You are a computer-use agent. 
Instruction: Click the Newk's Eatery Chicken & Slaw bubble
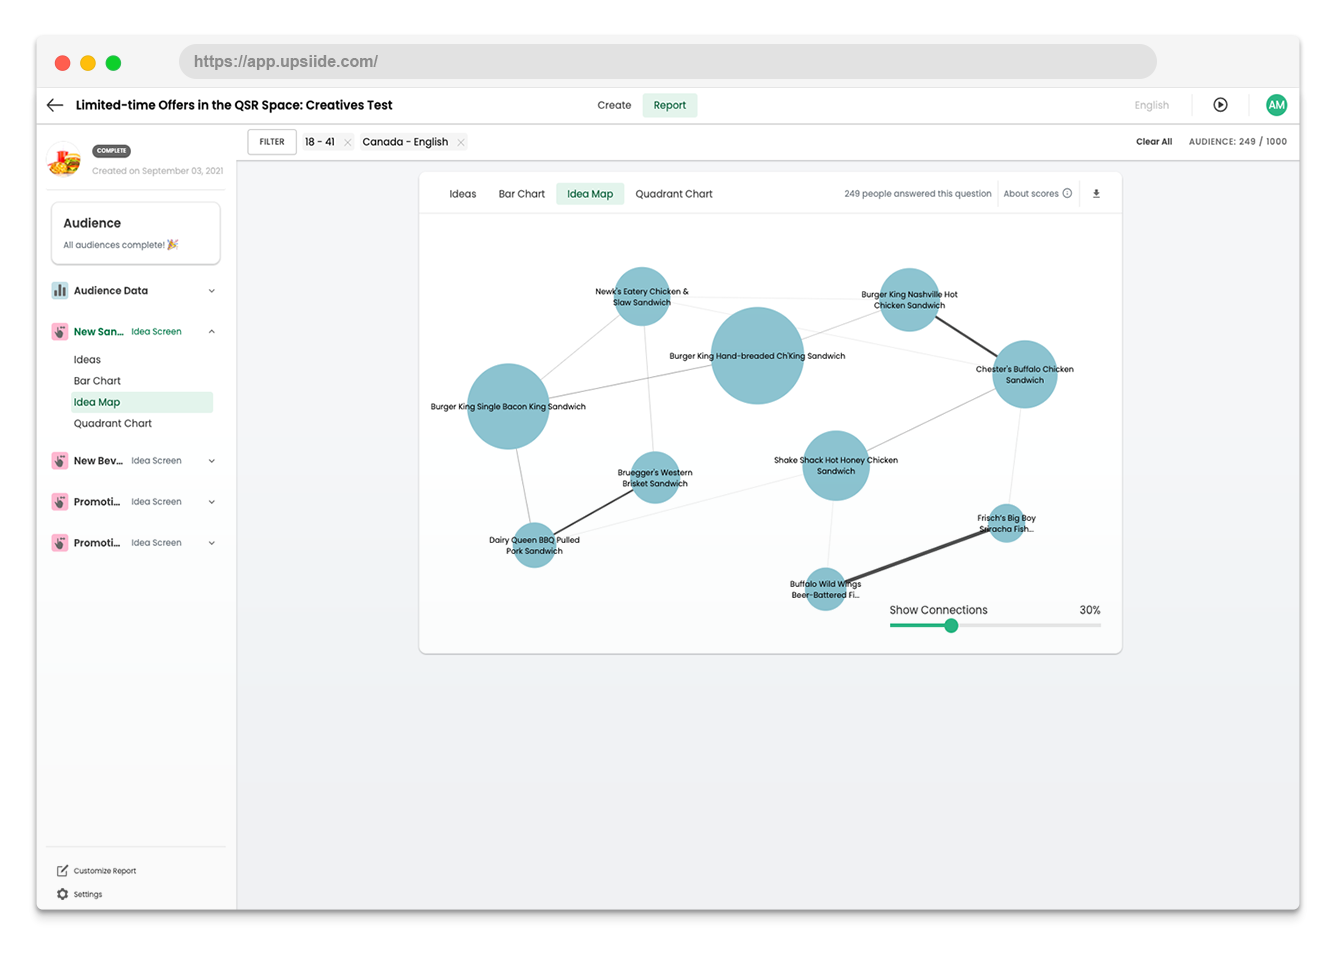tap(642, 296)
